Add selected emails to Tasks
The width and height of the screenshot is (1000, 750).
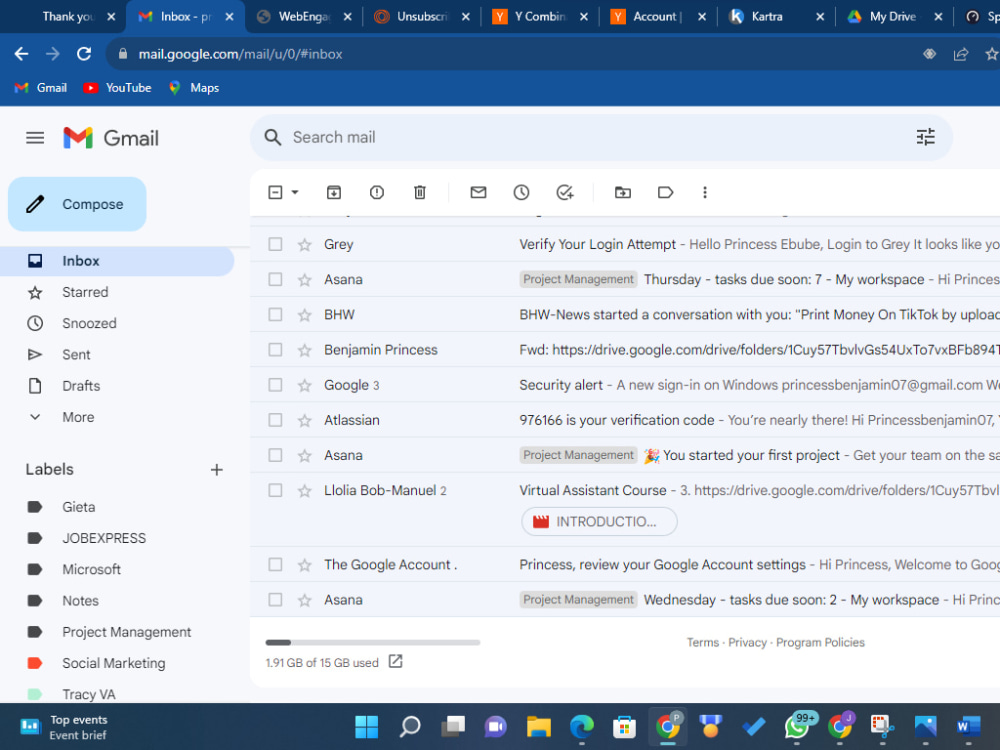tap(565, 193)
